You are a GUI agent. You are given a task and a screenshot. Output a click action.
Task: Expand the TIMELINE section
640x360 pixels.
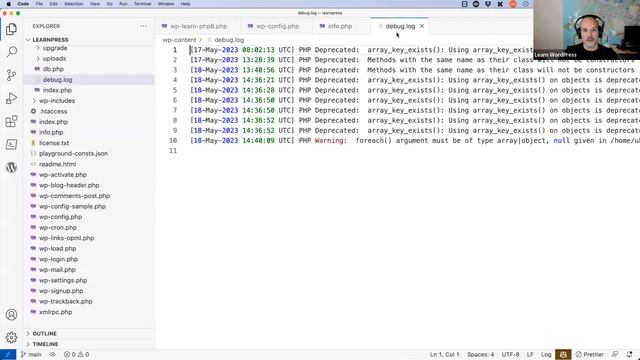pyautogui.click(x=45, y=344)
